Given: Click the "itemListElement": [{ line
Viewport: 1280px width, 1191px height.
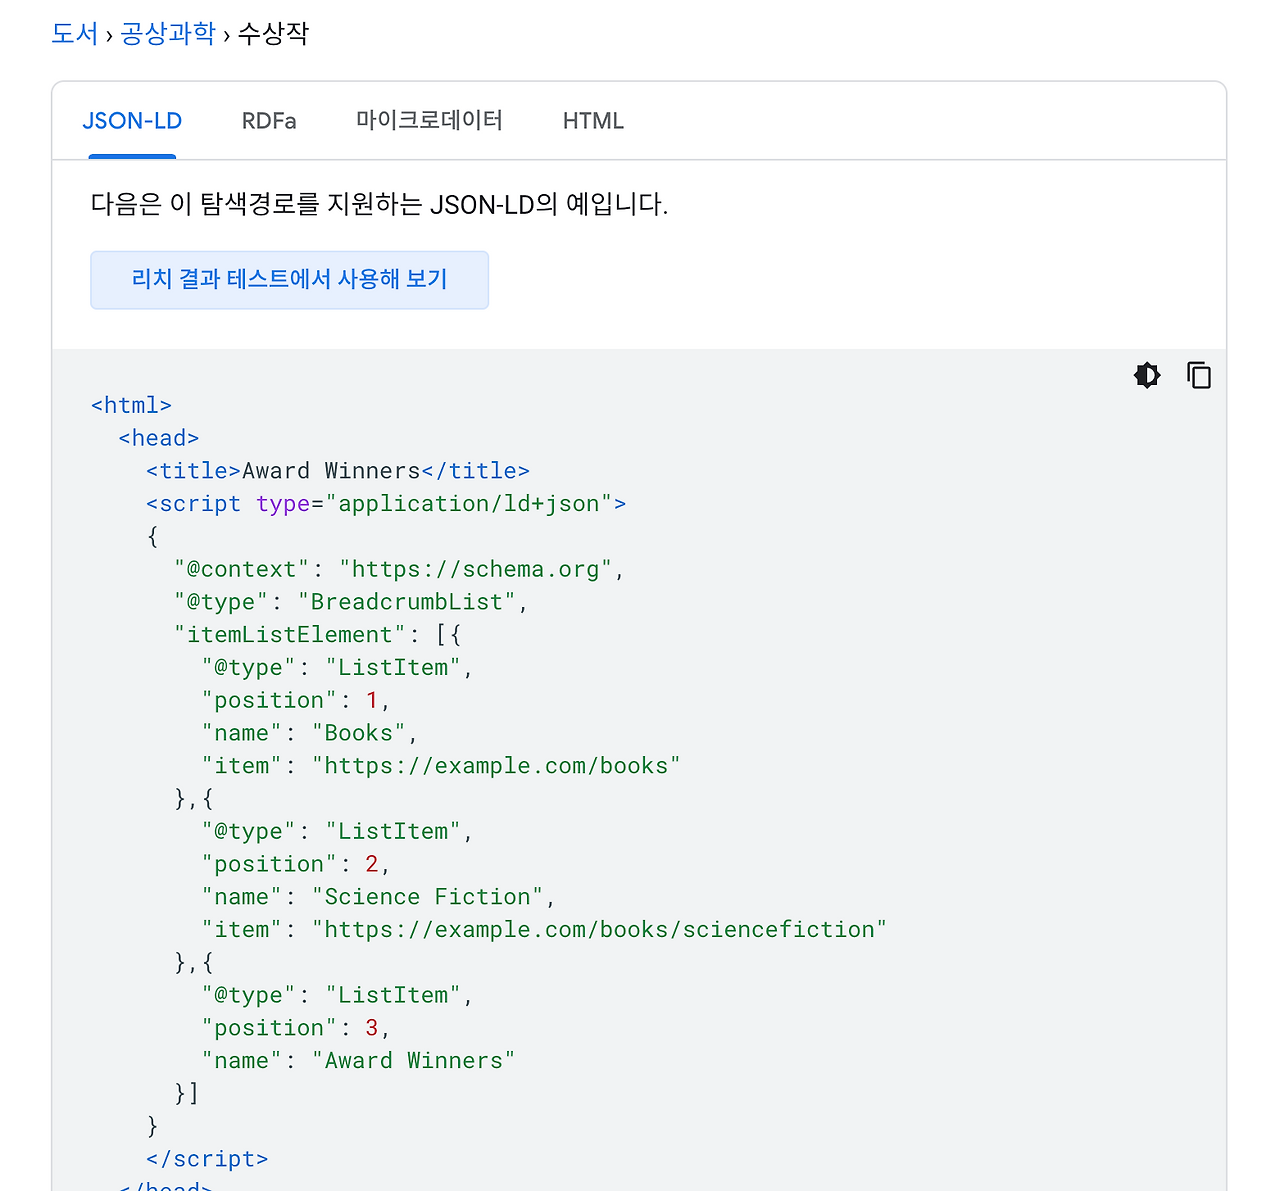Looking at the screenshot, I should click(318, 635).
